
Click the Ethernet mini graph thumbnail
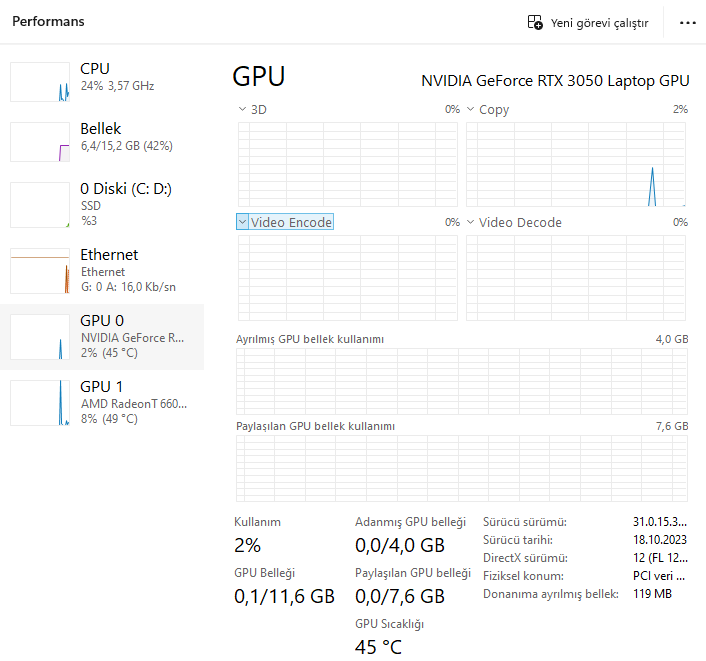40,271
